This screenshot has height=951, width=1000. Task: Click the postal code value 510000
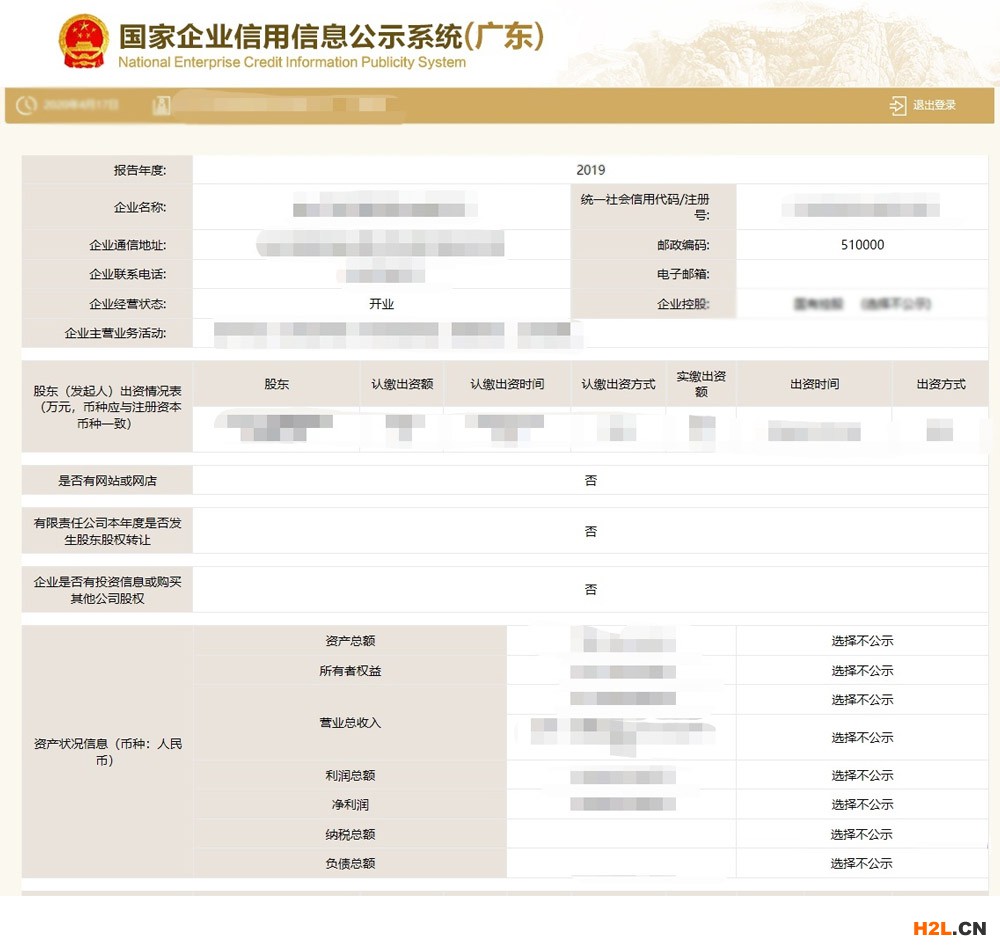click(862, 245)
